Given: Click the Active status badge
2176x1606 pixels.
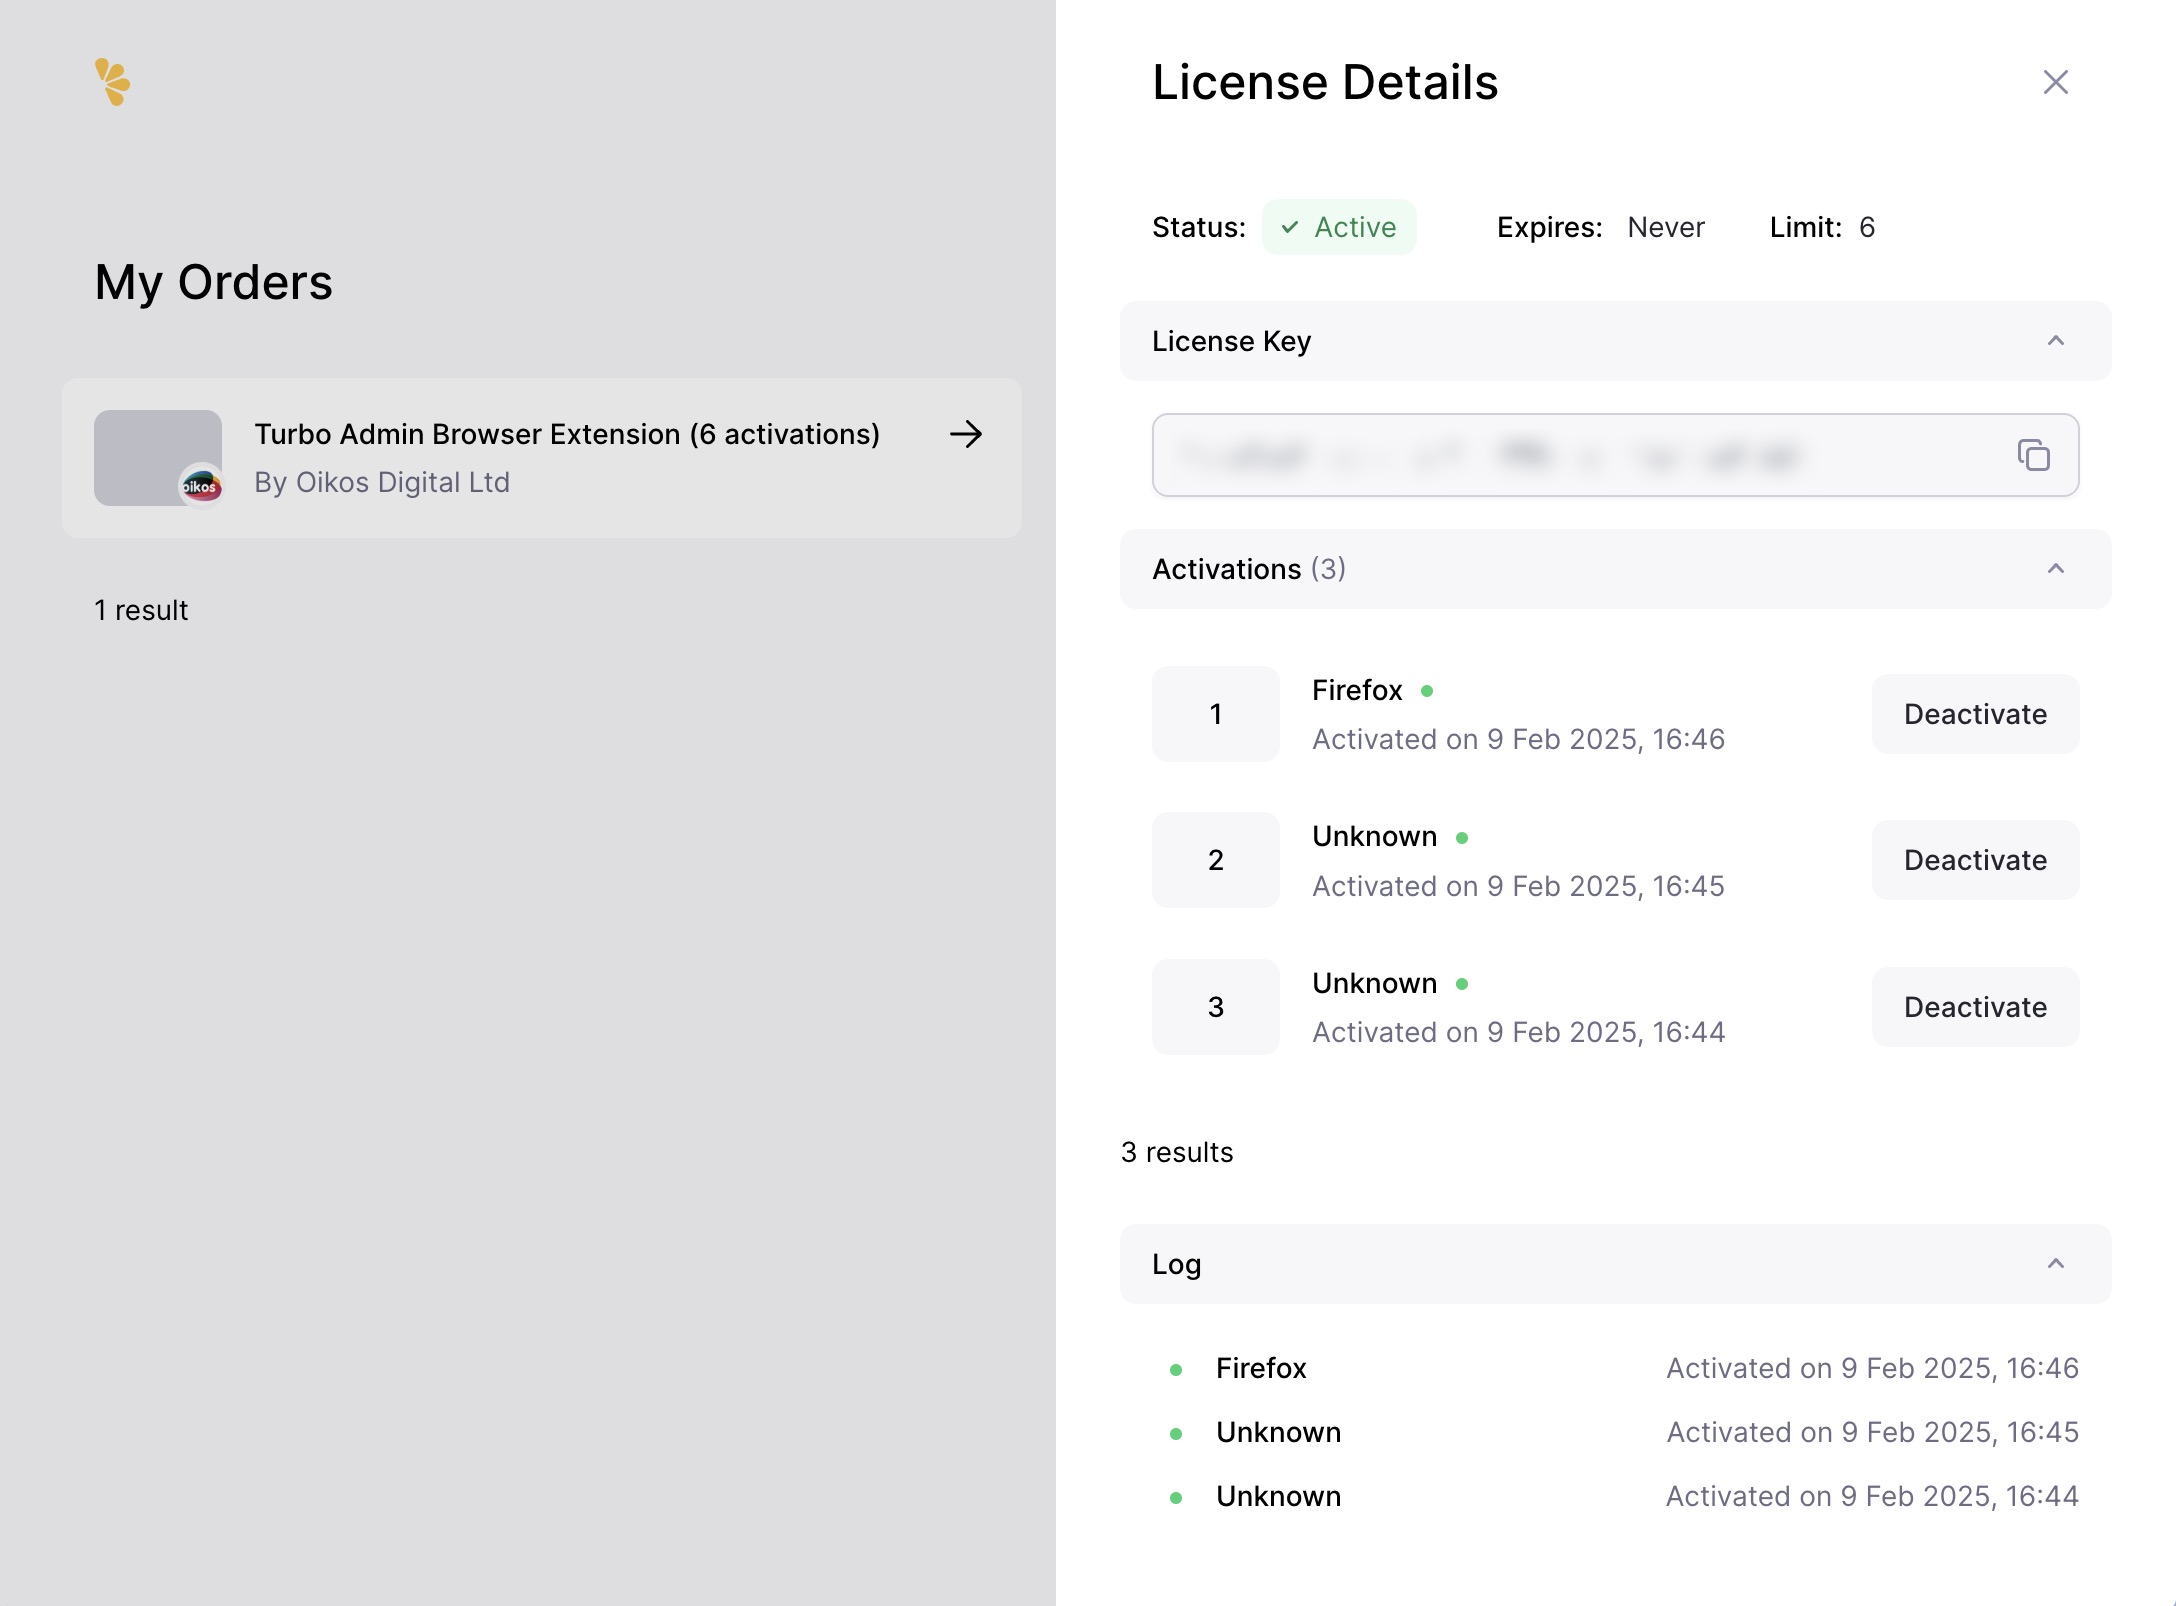Looking at the screenshot, I should coord(1339,227).
